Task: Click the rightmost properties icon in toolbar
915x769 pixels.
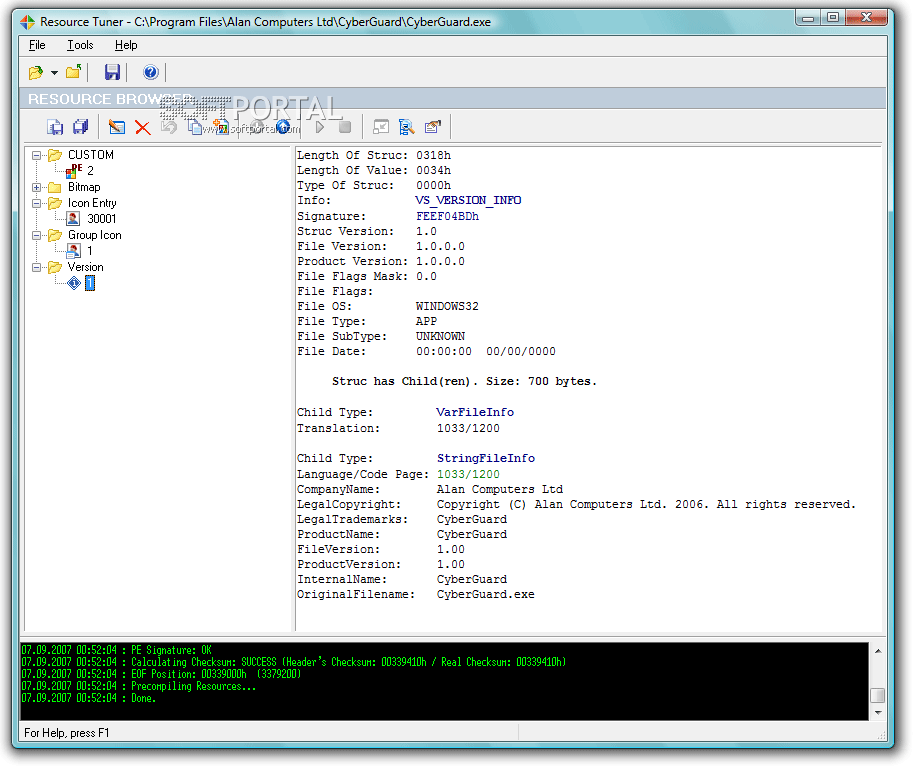Action: point(433,127)
